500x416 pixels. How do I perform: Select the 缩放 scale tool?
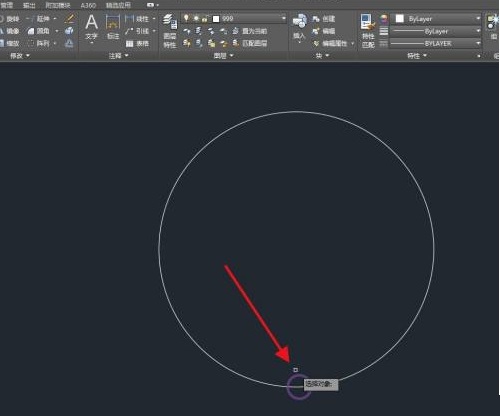pos(9,43)
